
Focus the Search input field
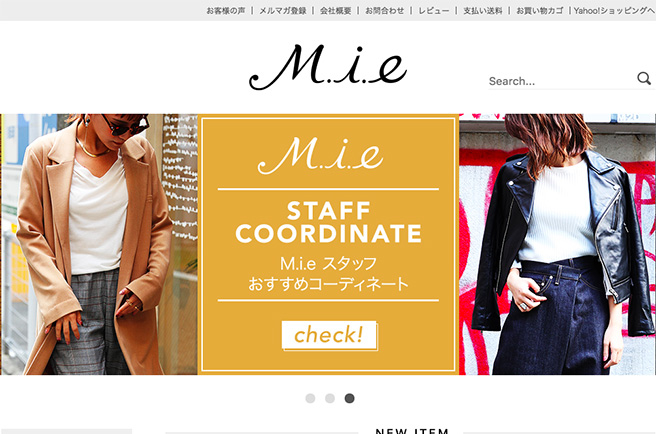pyautogui.click(x=561, y=81)
